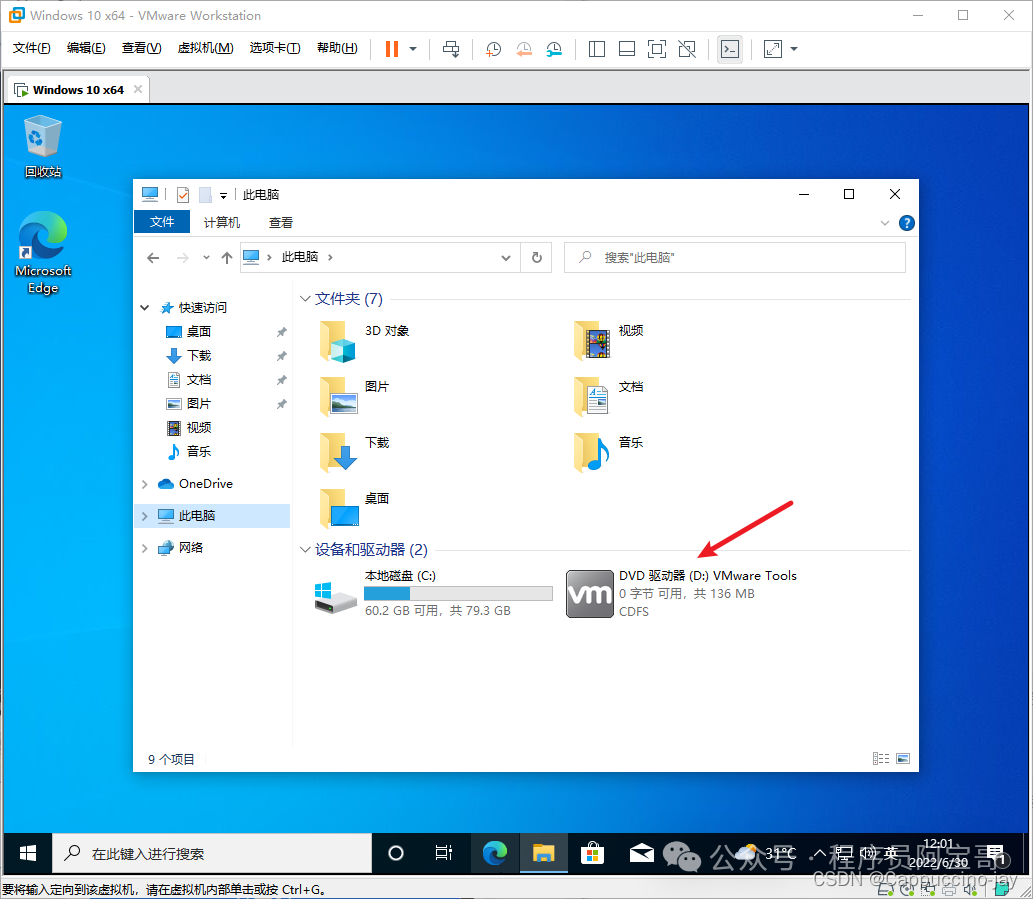The width and height of the screenshot is (1033, 899).
Task: Enter full screen mode
Action: 657,49
